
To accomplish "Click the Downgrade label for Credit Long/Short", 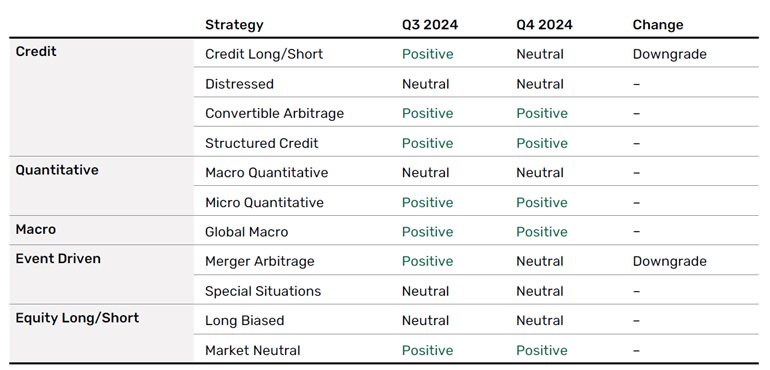I will point(669,54).
